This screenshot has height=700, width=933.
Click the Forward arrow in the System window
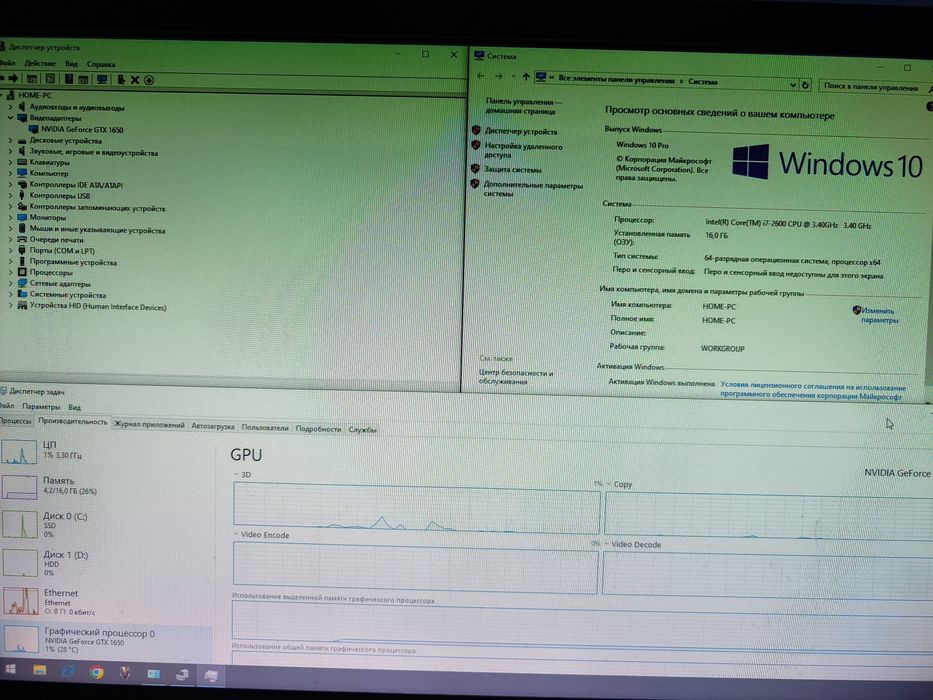pyautogui.click(x=499, y=76)
